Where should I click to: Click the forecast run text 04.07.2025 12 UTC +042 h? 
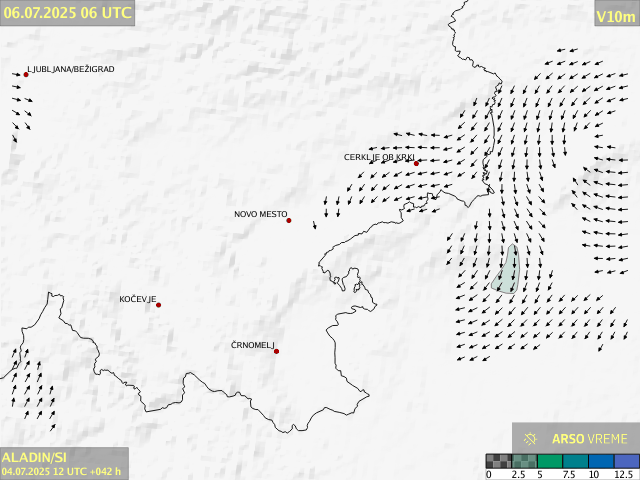click(61, 471)
